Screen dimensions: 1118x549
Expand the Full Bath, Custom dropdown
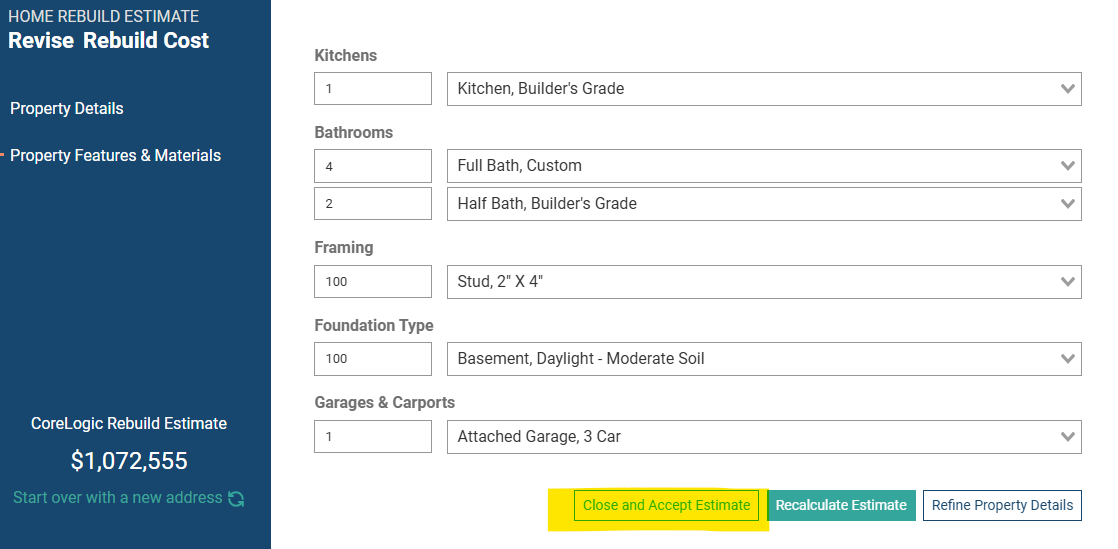[764, 166]
